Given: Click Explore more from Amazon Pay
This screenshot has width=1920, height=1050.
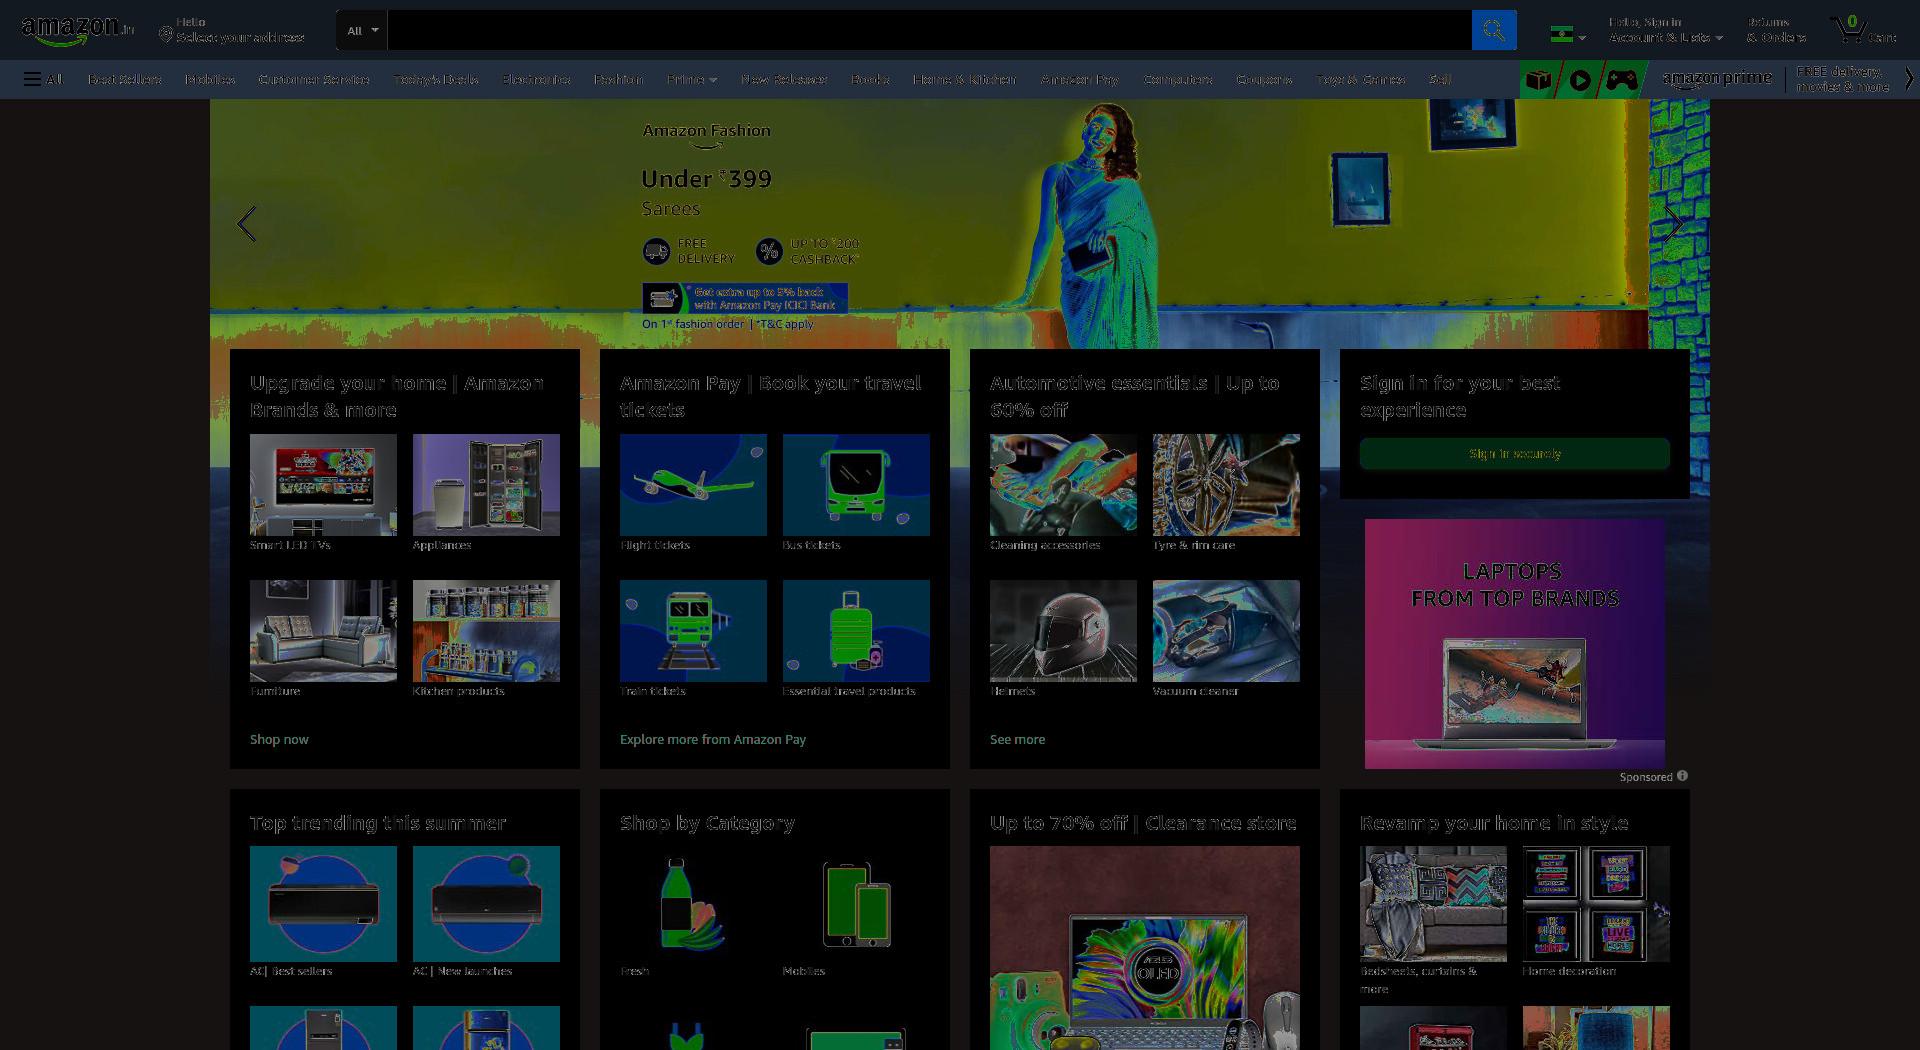Looking at the screenshot, I should (713, 739).
